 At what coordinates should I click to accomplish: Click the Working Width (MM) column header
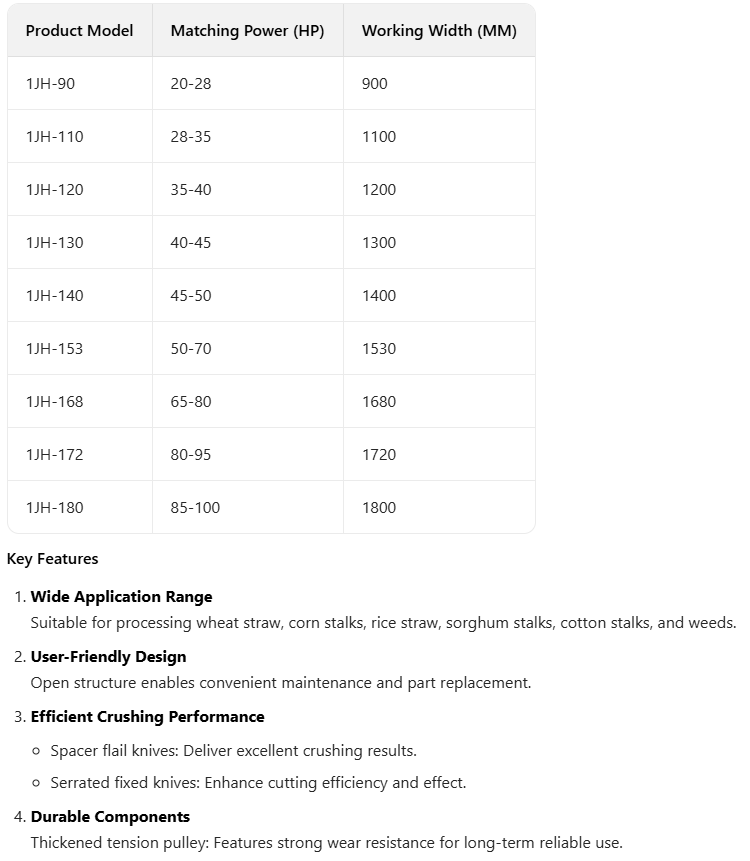439,31
